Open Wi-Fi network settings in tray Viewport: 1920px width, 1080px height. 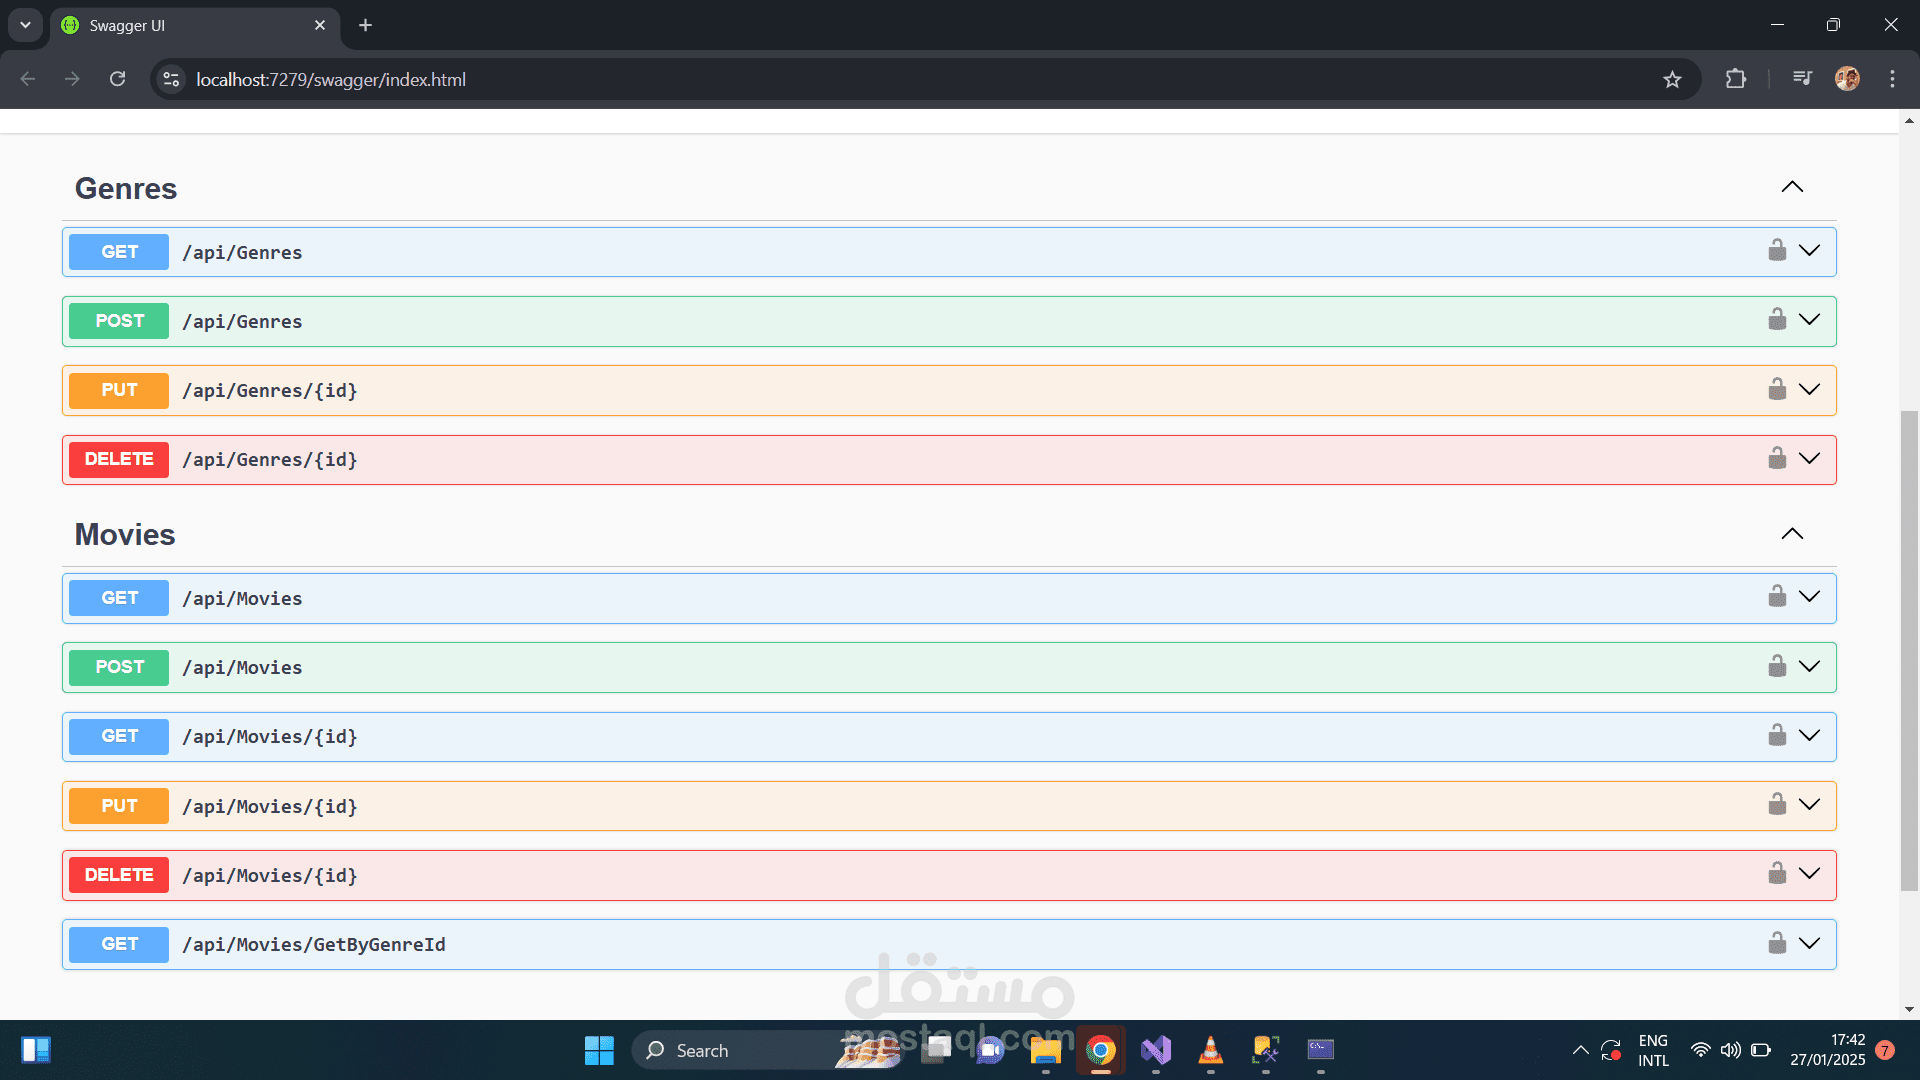coord(1700,1050)
